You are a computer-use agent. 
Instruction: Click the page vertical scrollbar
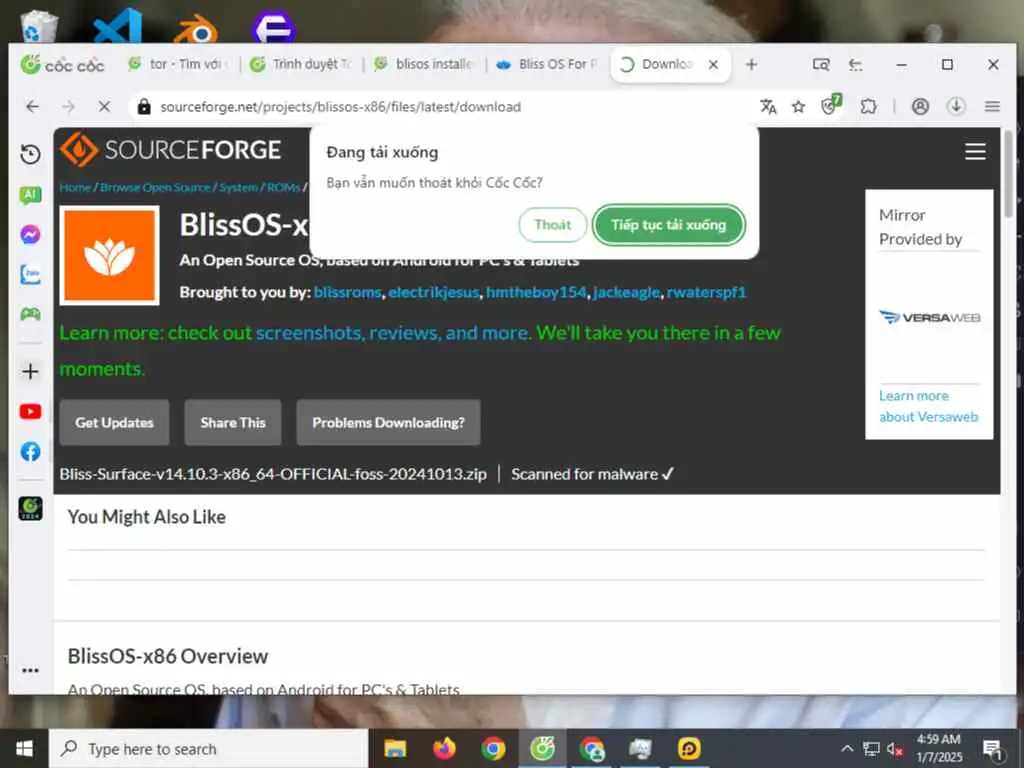[x=1009, y=175]
